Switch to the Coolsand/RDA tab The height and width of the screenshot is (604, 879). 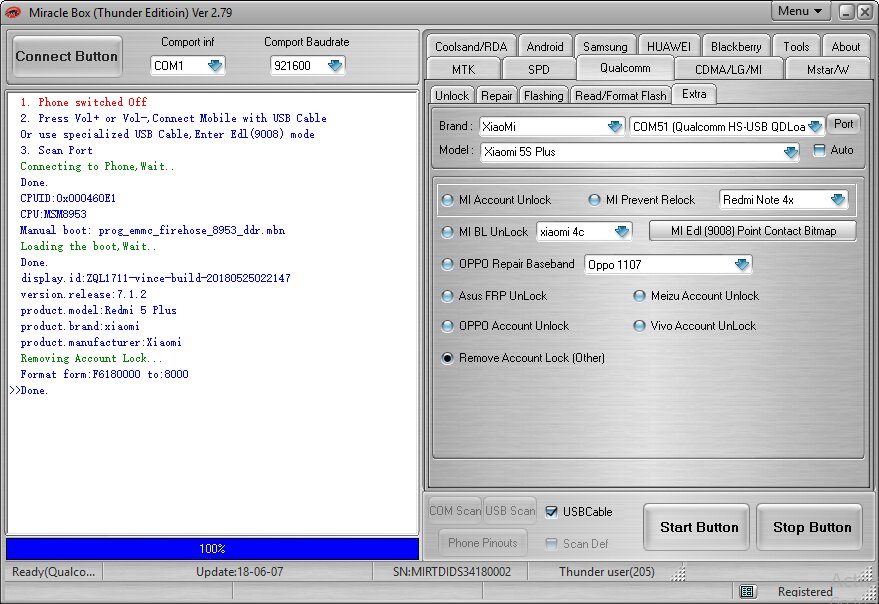pos(471,47)
